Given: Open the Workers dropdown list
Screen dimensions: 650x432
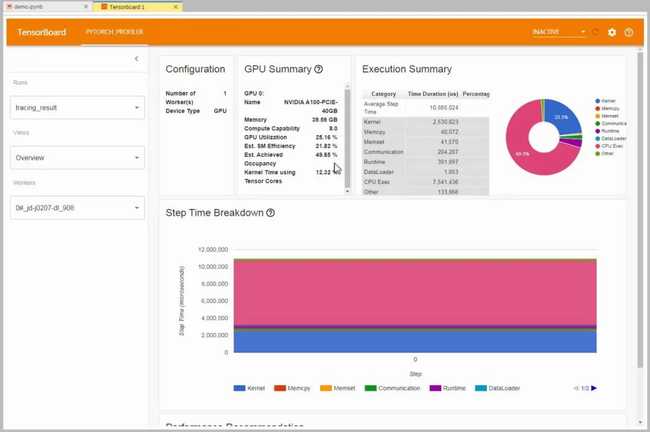Looking at the screenshot, I should pyautogui.click(x=77, y=208).
